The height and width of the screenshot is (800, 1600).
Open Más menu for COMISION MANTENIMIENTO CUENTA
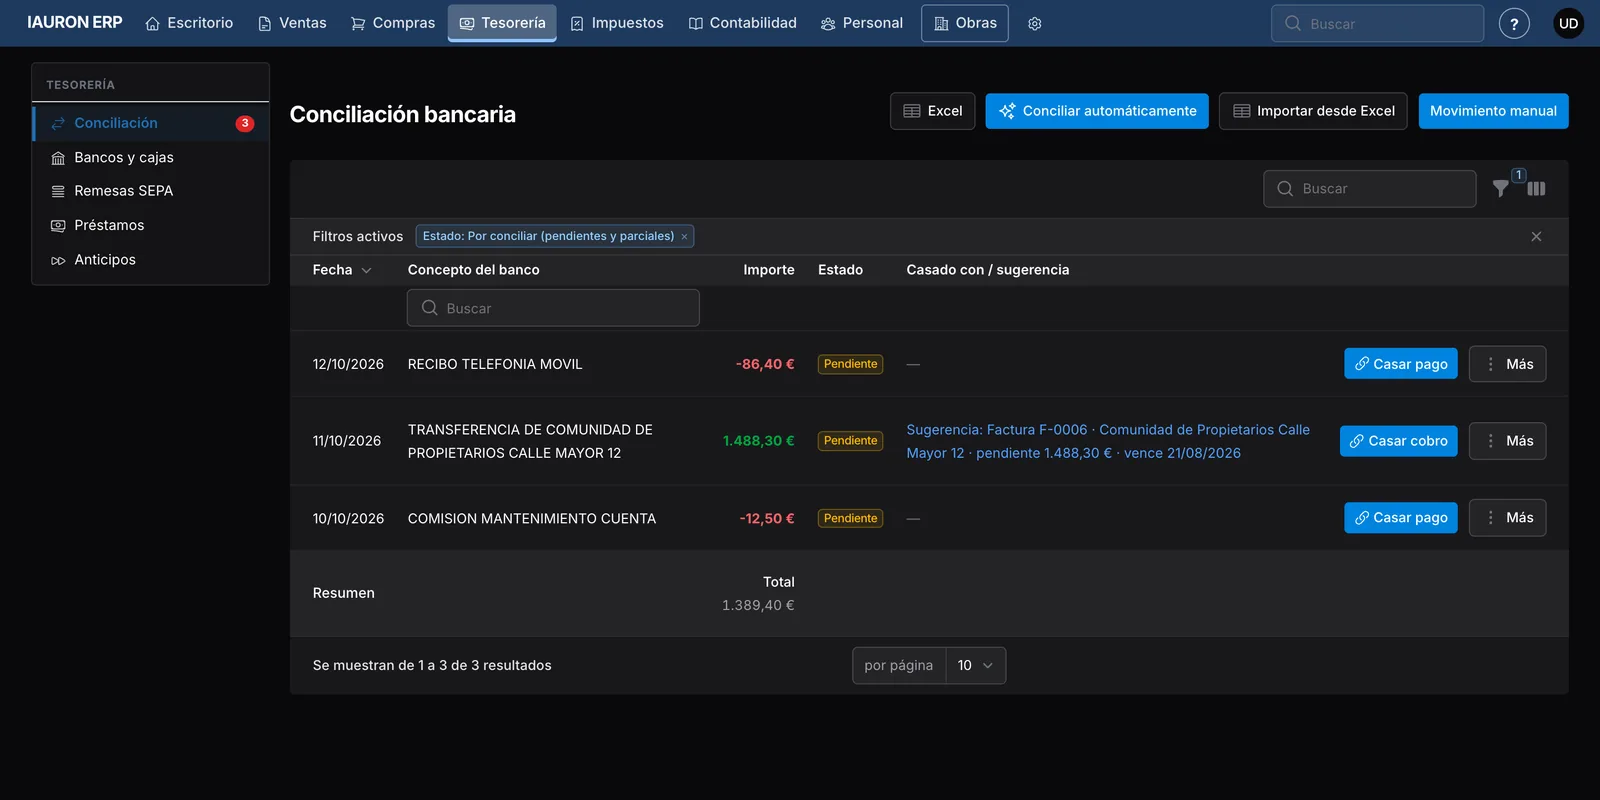pyautogui.click(x=1508, y=518)
